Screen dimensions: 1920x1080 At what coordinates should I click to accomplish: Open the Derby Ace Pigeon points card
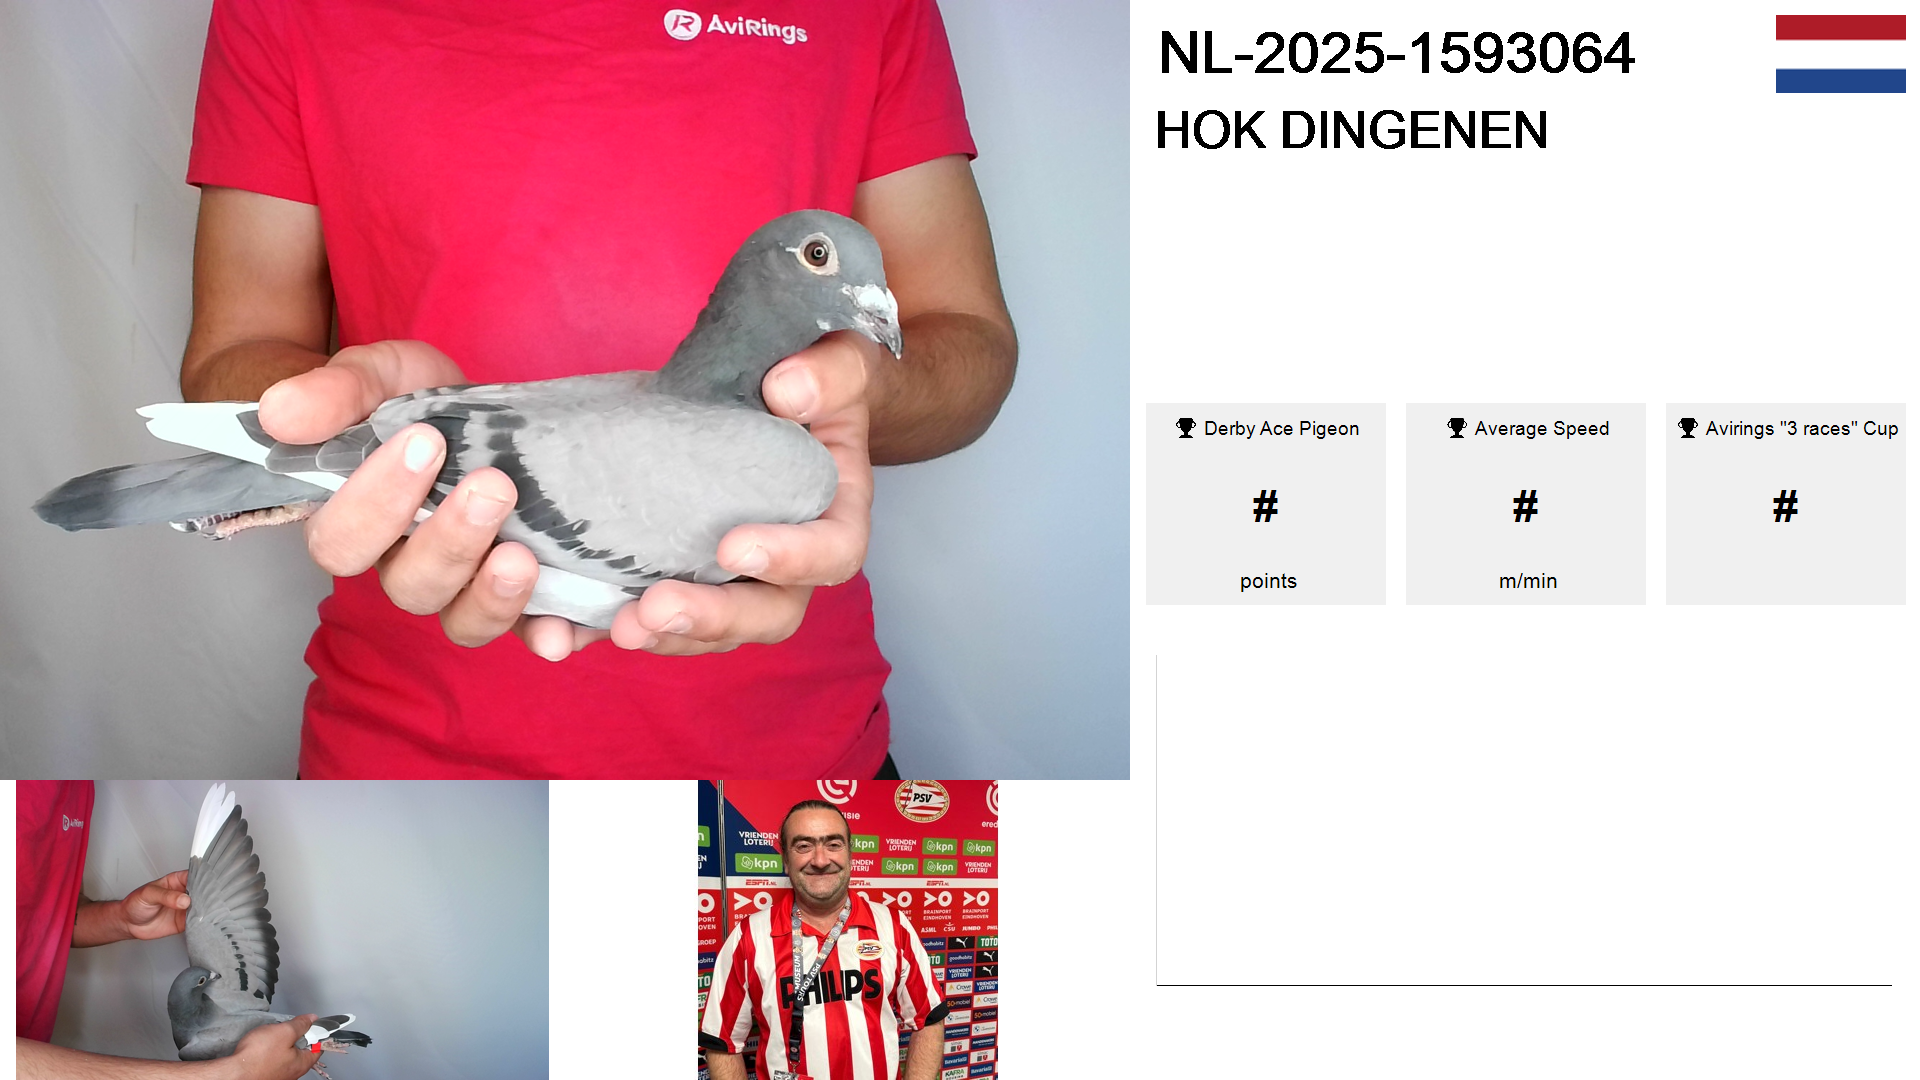click(1266, 504)
